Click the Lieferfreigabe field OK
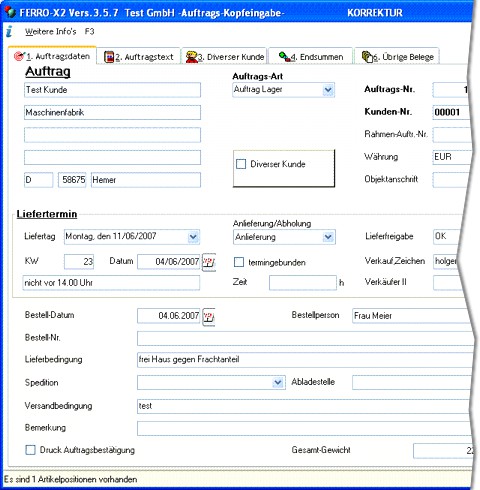 click(x=447, y=236)
